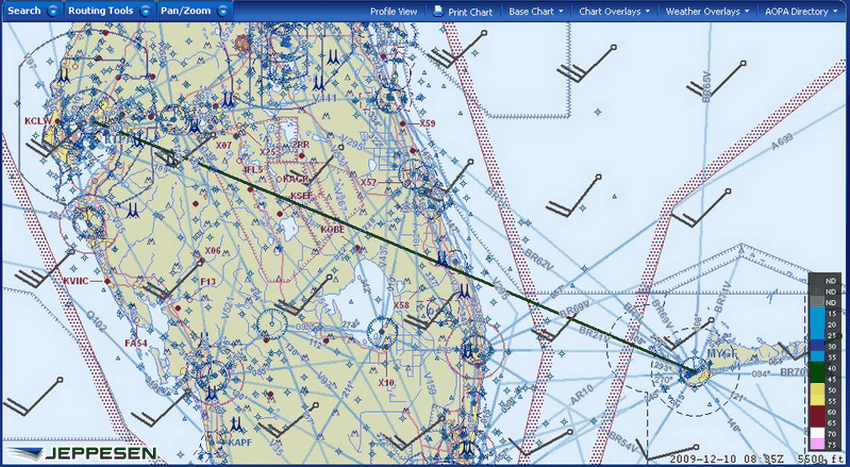Click the X58 airport label
This screenshot has width=850, height=467.
pyautogui.click(x=402, y=305)
